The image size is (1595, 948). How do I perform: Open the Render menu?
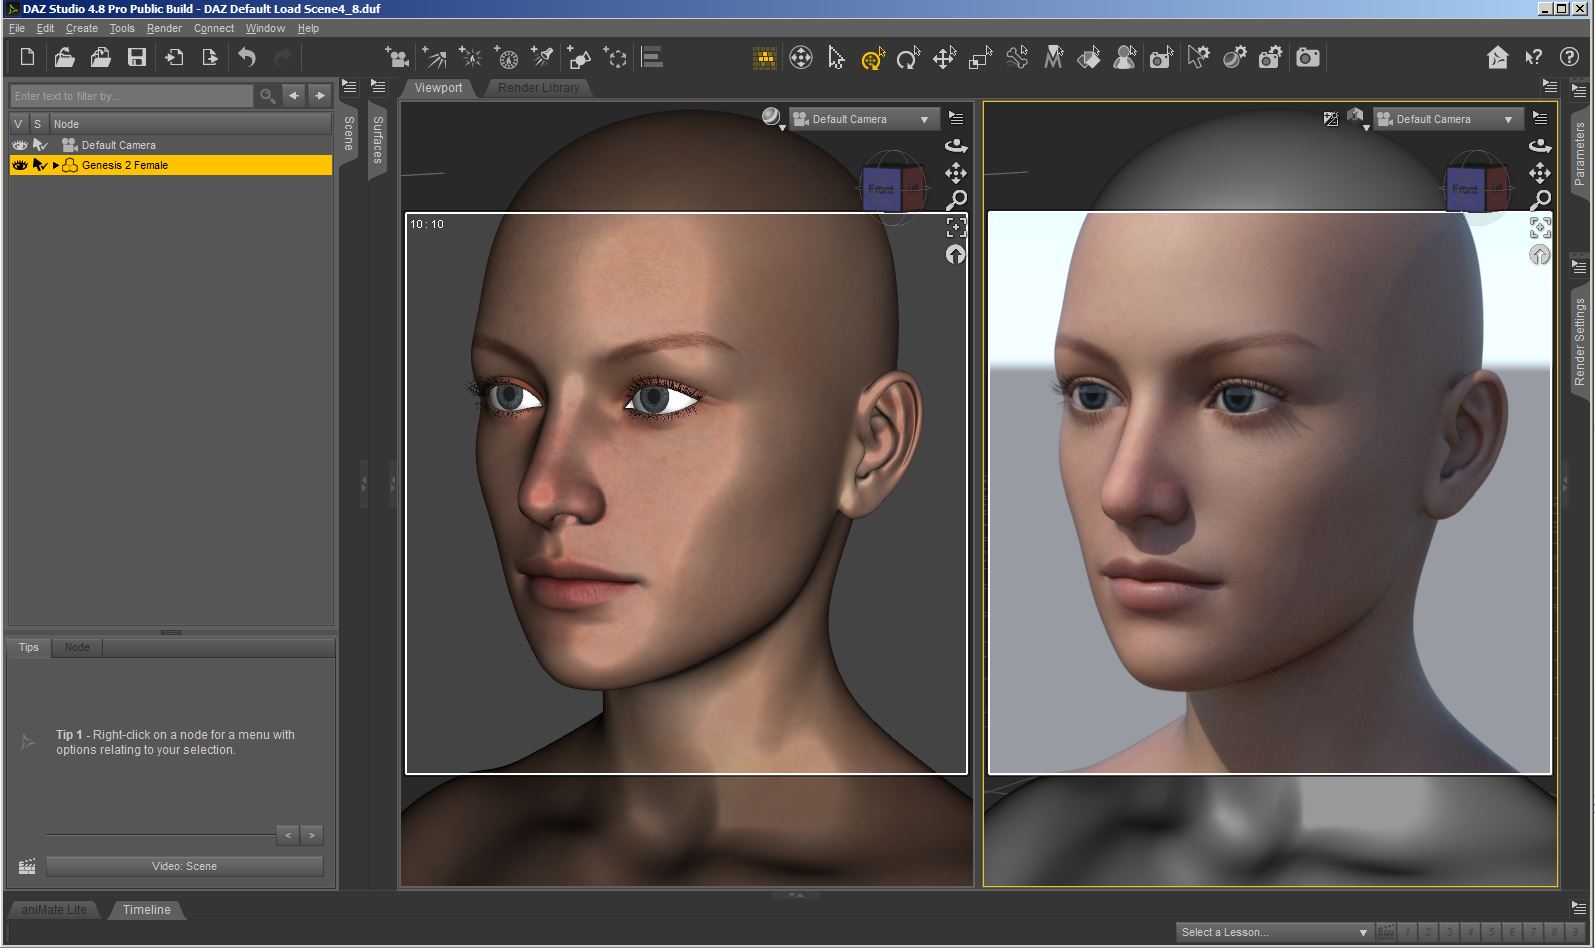point(164,28)
